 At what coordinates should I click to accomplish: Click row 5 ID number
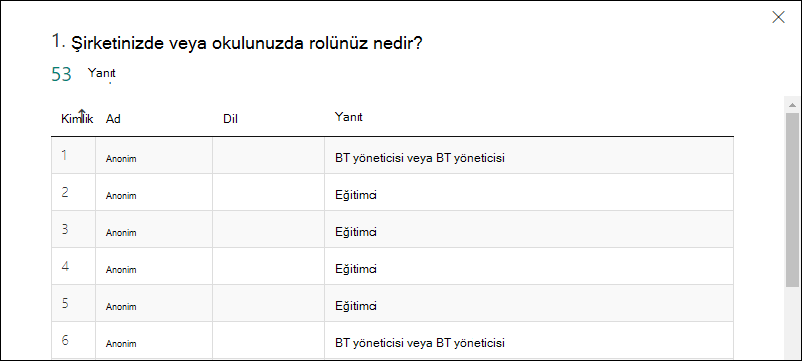tap(65, 303)
